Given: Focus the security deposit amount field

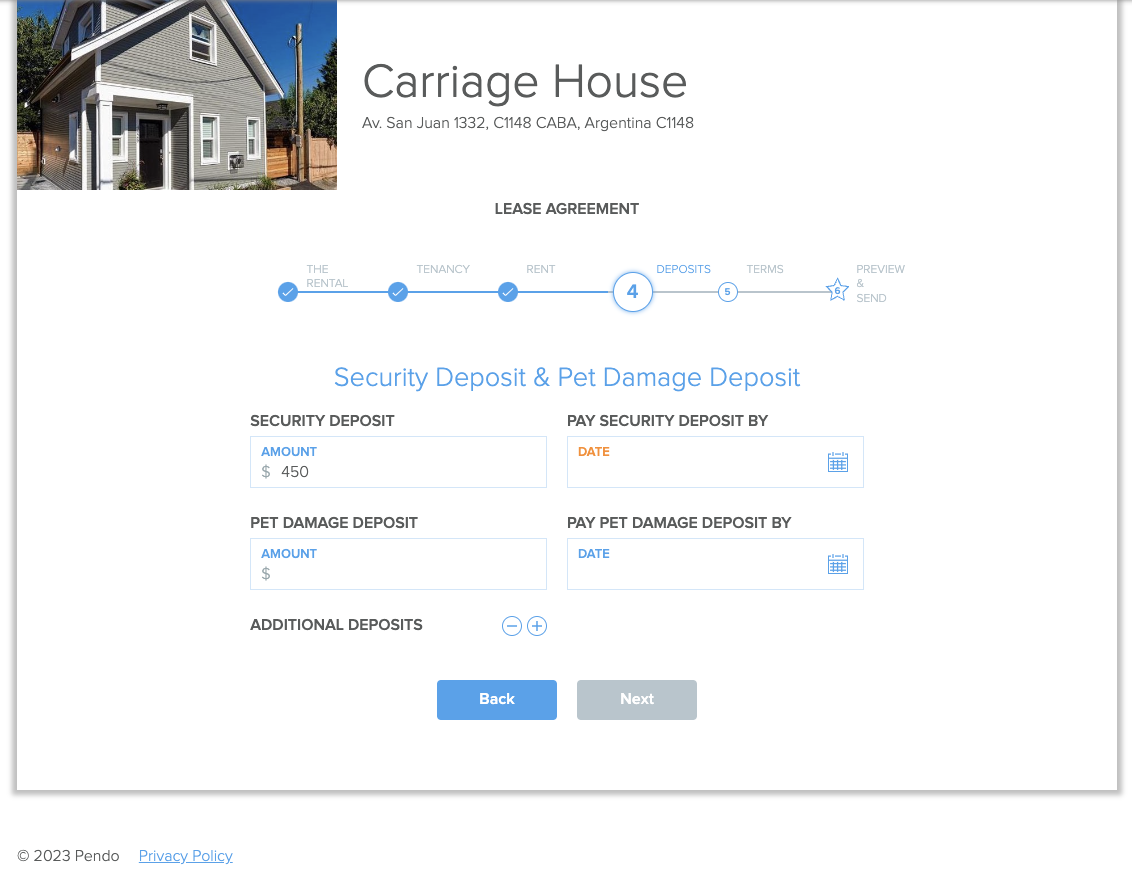Looking at the screenshot, I should tap(399, 462).
